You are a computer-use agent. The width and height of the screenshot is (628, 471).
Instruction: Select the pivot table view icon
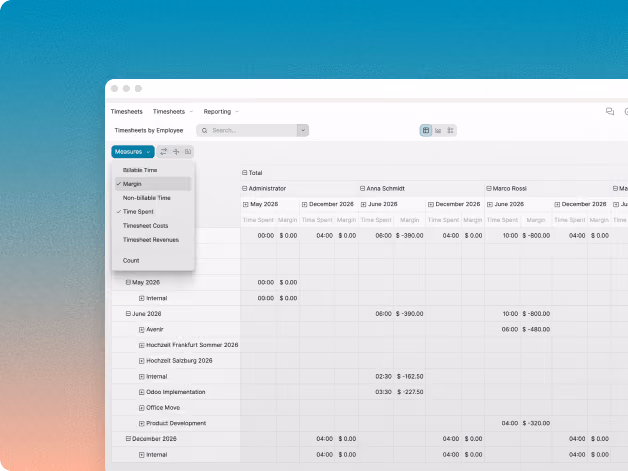click(426, 130)
